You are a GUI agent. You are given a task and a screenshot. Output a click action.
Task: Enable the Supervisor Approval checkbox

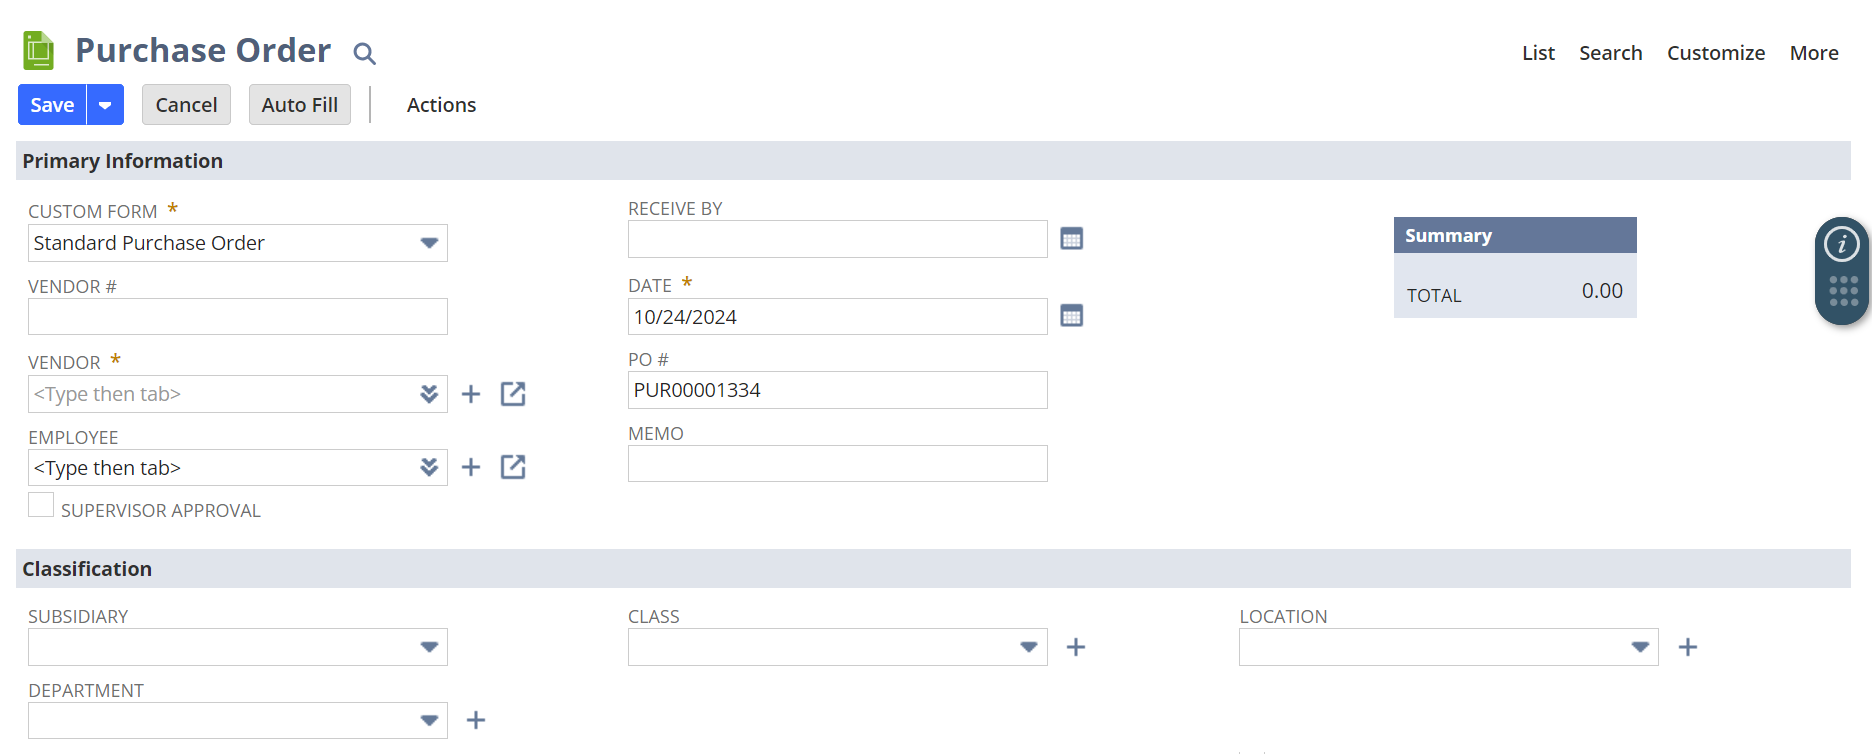(x=41, y=505)
